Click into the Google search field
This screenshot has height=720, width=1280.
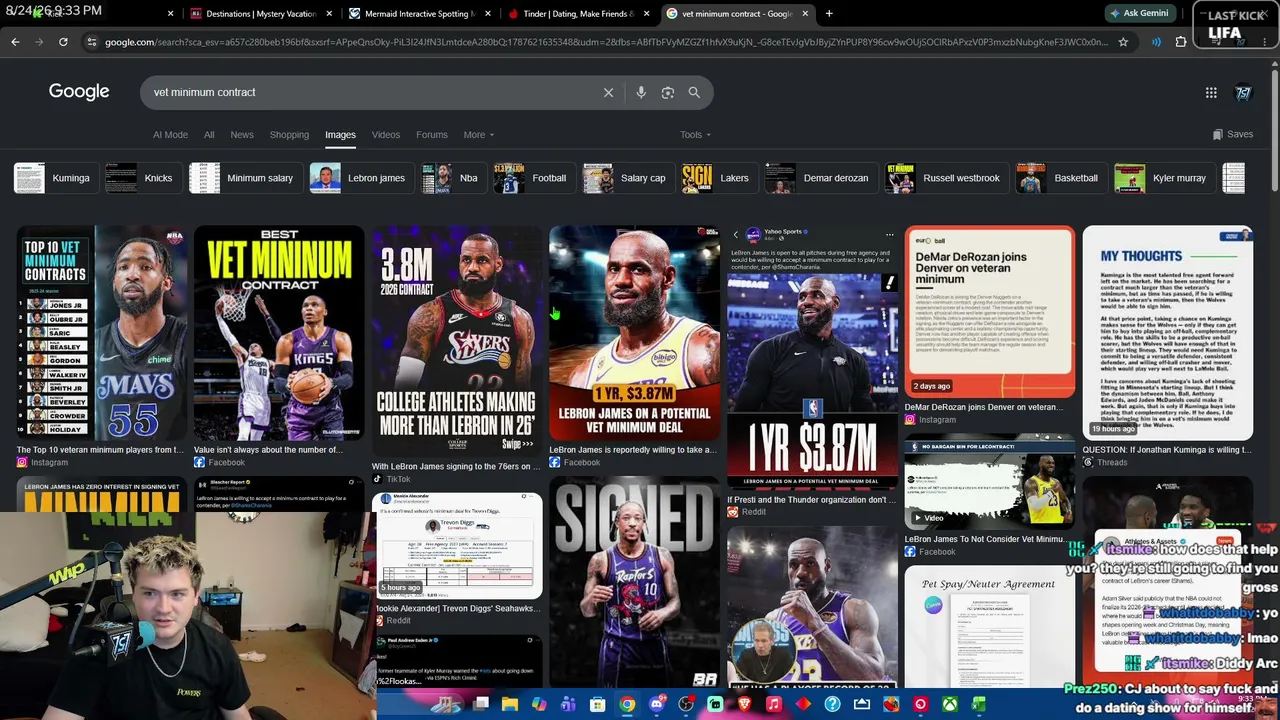[370, 92]
